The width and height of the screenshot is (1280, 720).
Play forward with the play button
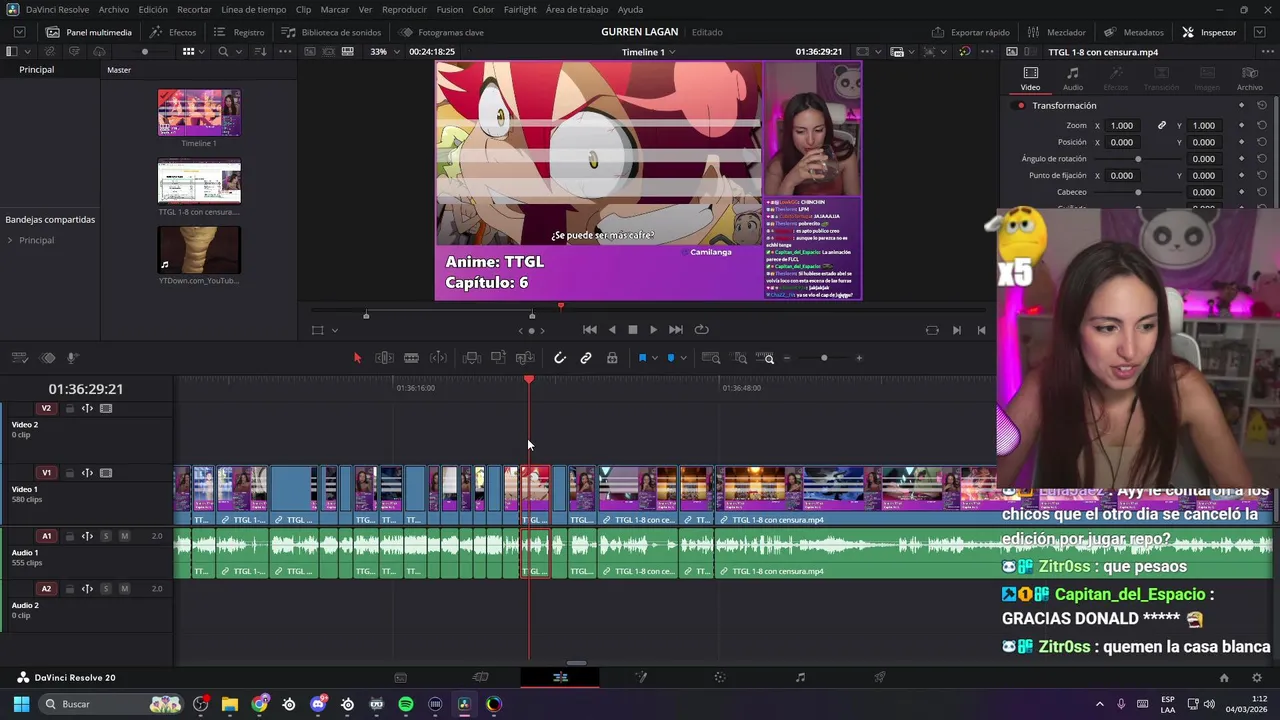pyautogui.click(x=653, y=330)
